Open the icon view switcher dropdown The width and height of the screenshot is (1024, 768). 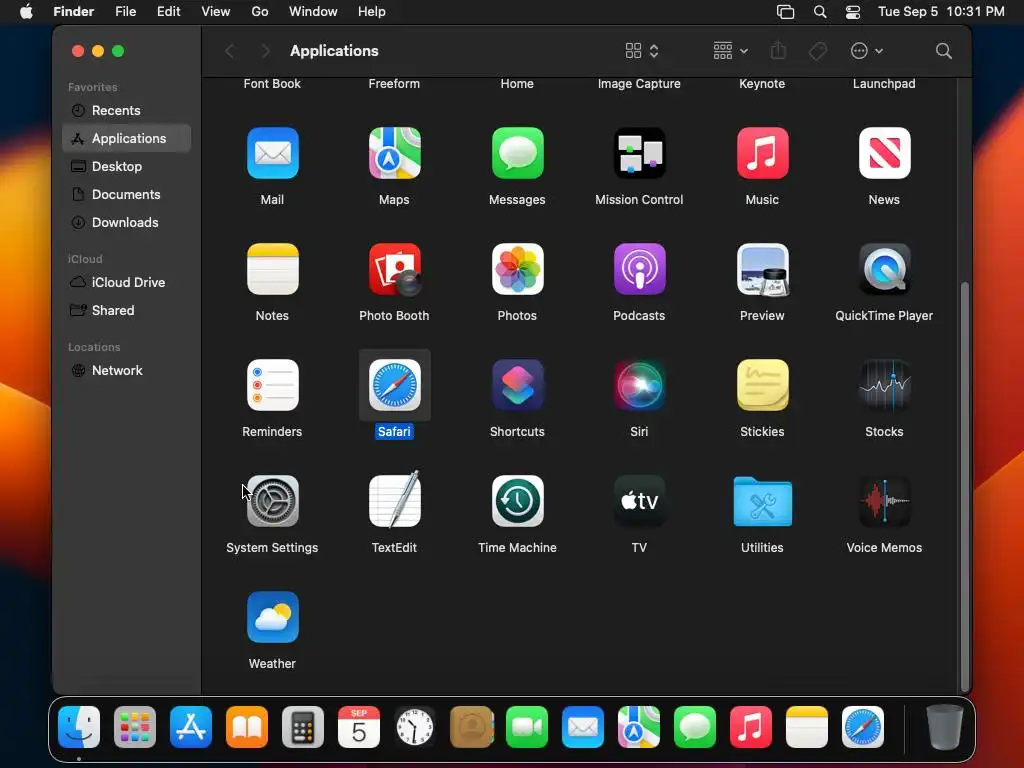tap(642, 51)
